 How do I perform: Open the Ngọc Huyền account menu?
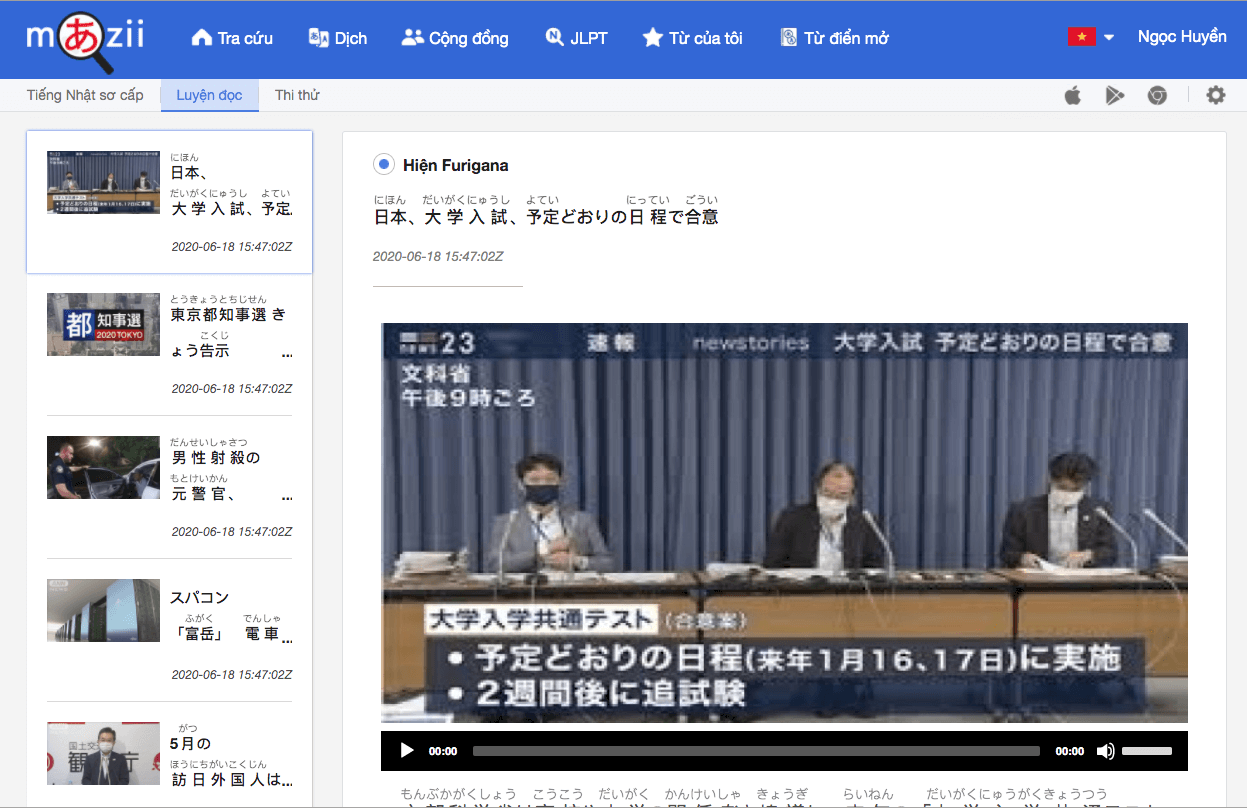(x=1181, y=37)
